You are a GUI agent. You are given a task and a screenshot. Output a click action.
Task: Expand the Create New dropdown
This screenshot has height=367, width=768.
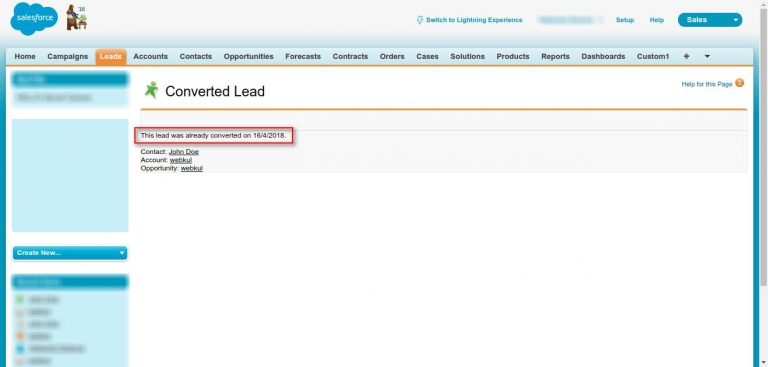pyautogui.click(x=70, y=253)
